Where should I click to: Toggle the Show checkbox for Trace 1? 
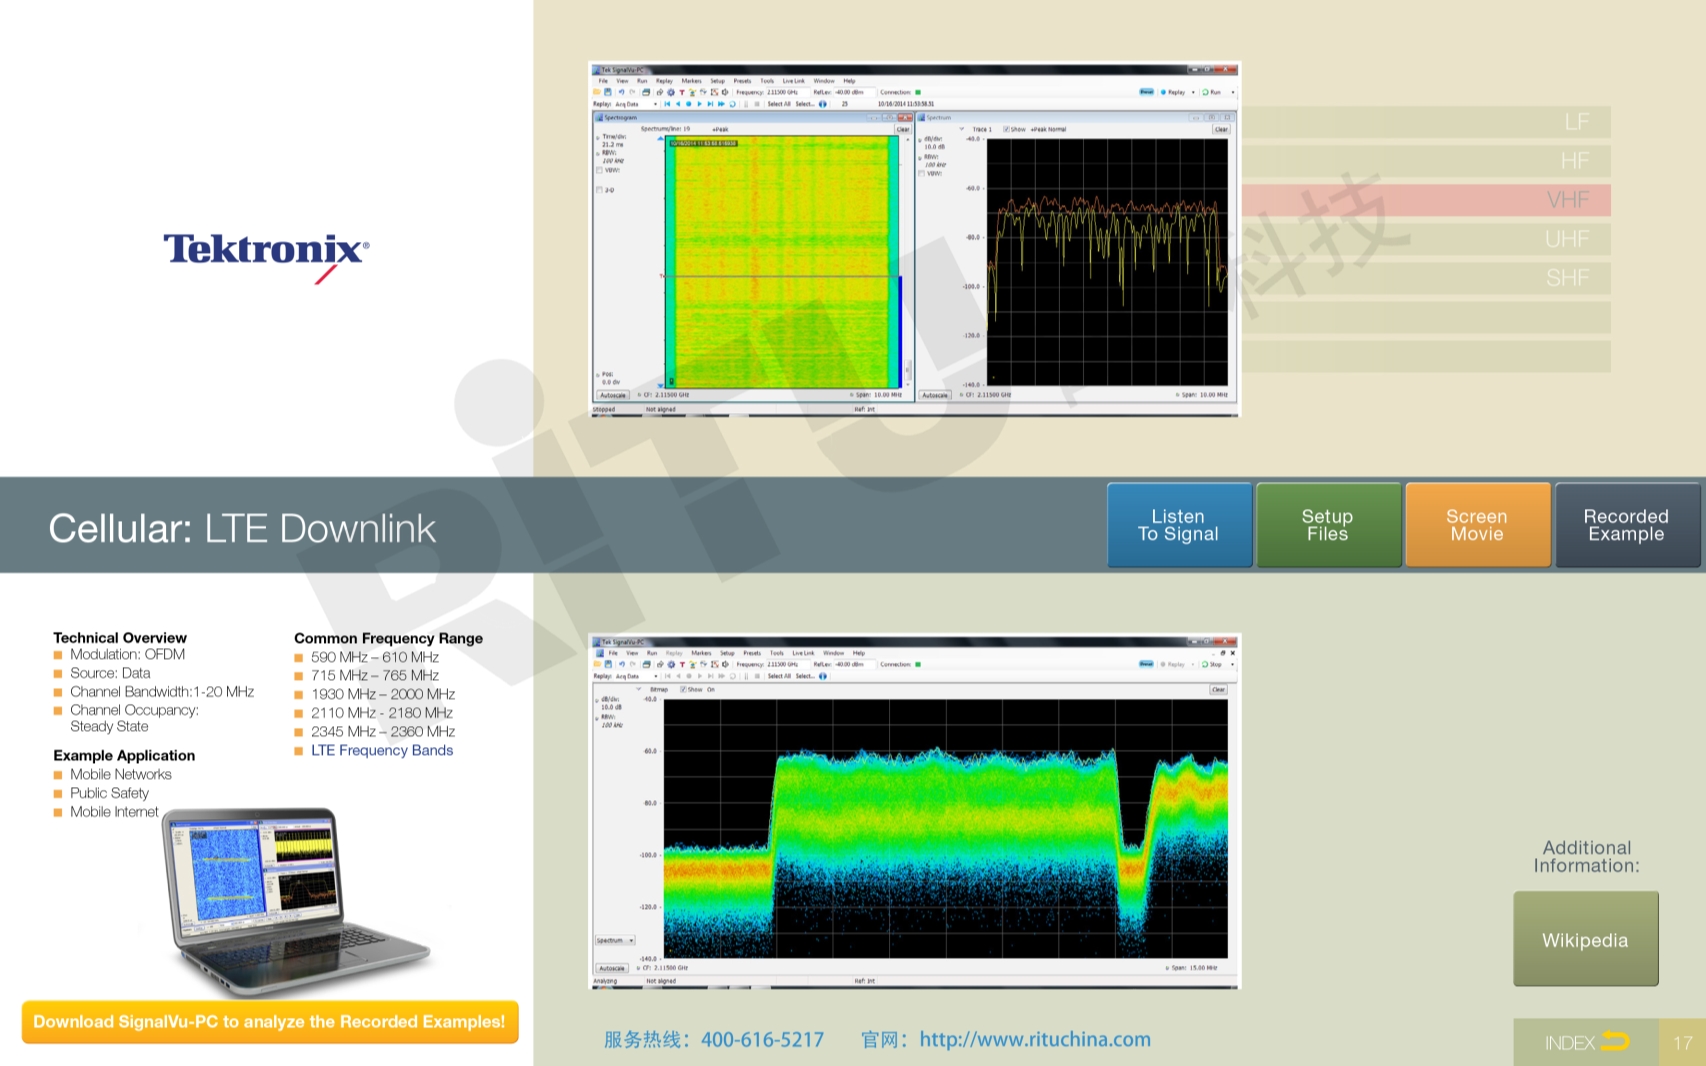1006,129
